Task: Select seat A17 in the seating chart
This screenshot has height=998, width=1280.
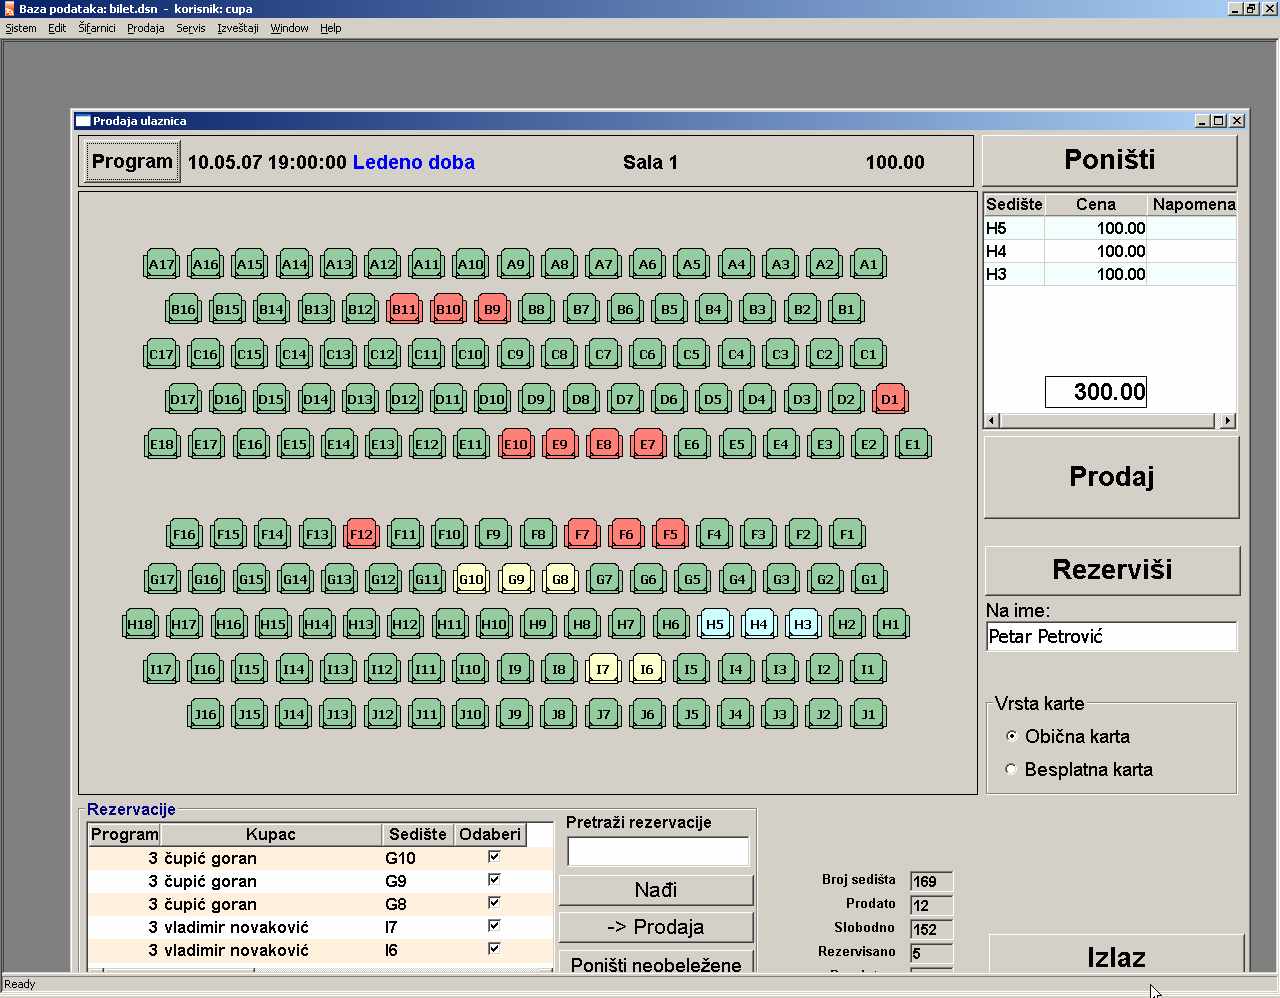Action: point(161,265)
